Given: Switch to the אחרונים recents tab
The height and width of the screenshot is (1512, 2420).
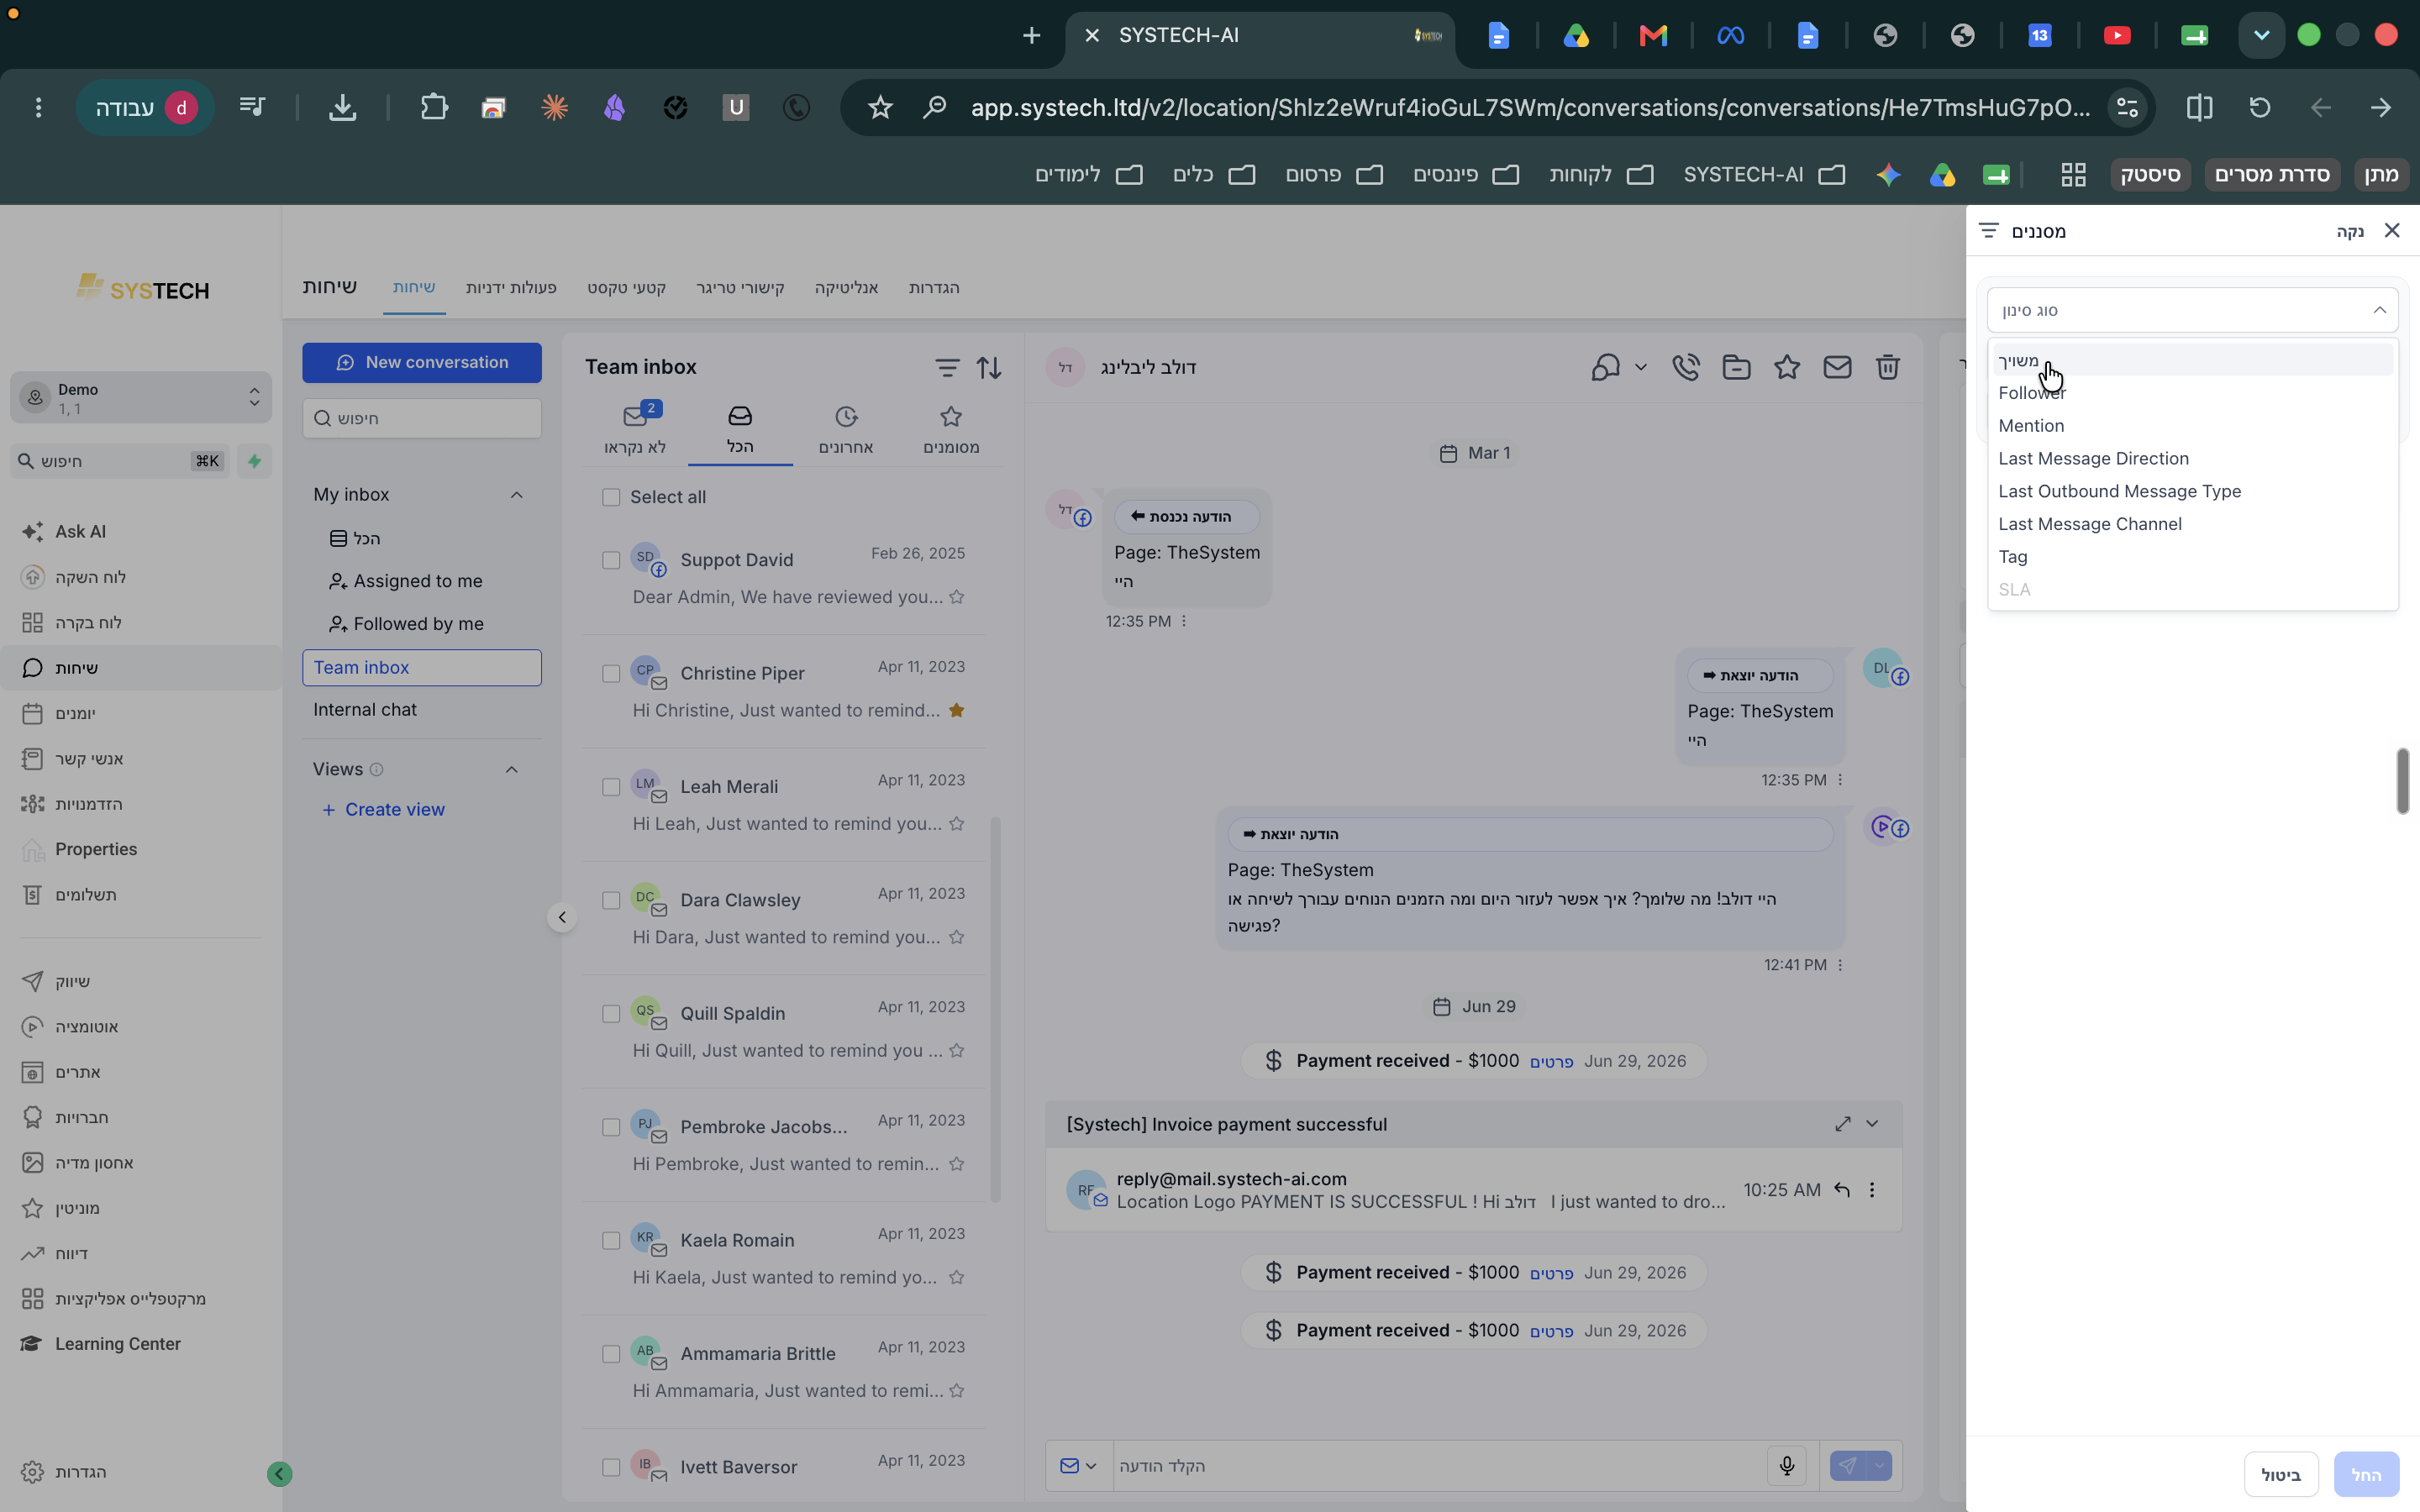Looking at the screenshot, I should click(846, 429).
